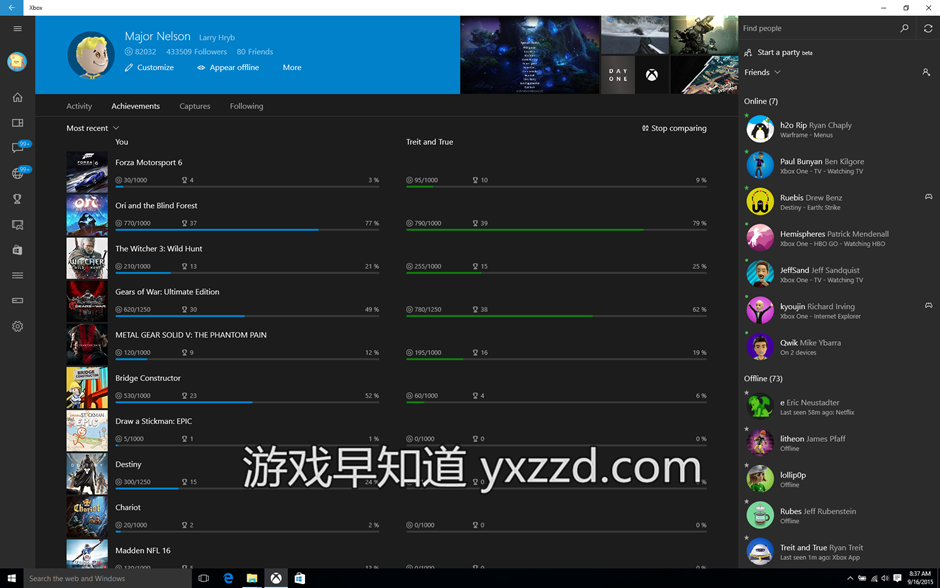Open Achievements trophy icon in sidebar
This screenshot has height=588, width=940.
tap(17, 199)
